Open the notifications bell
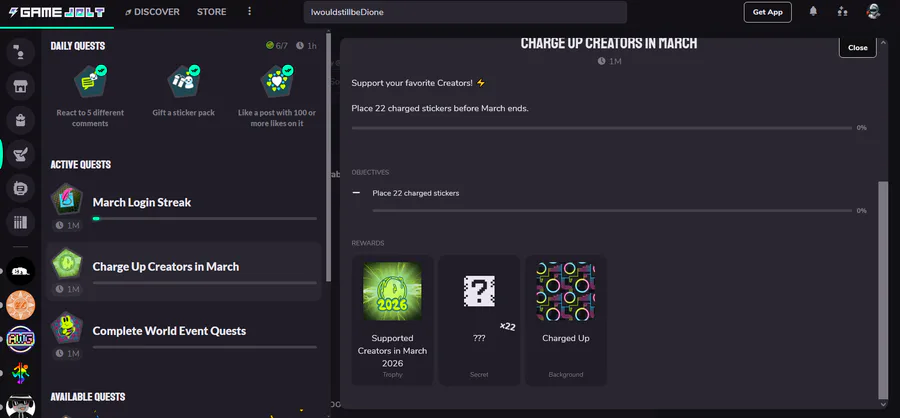The width and height of the screenshot is (900, 418). click(813, 11)
